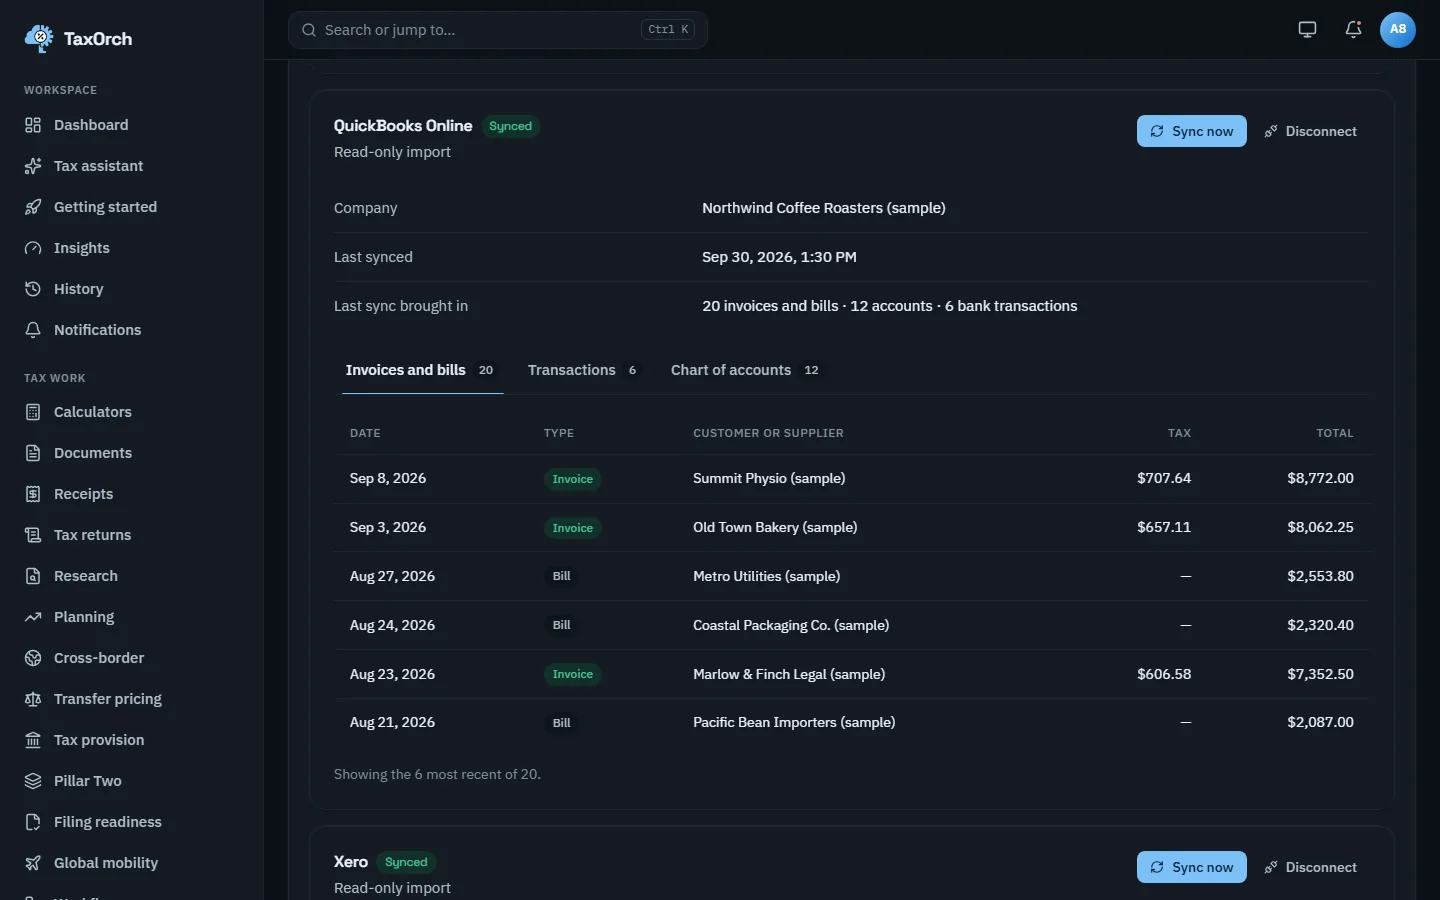Click the Ctrl K shortcut badge

pos(668,30)
